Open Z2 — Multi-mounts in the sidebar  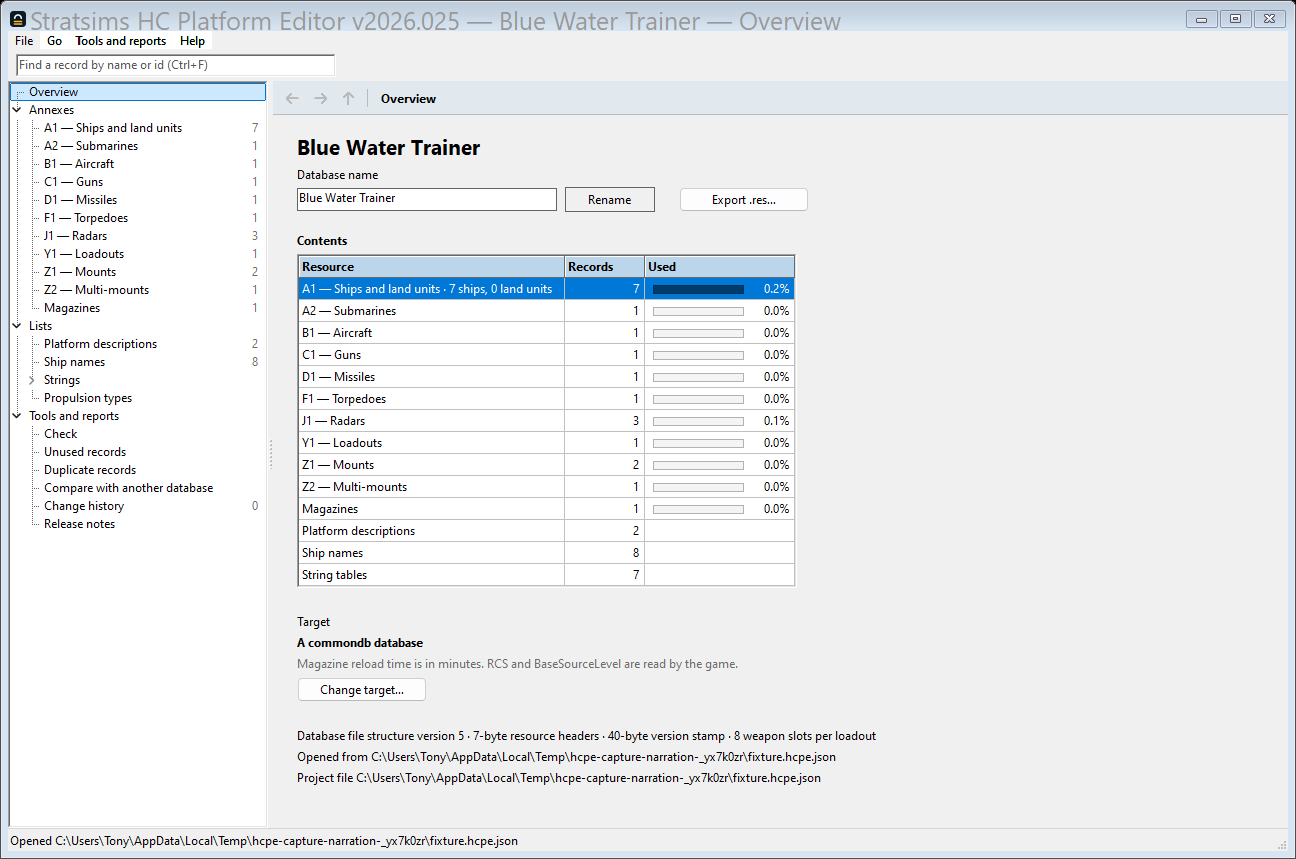(97, 290)
